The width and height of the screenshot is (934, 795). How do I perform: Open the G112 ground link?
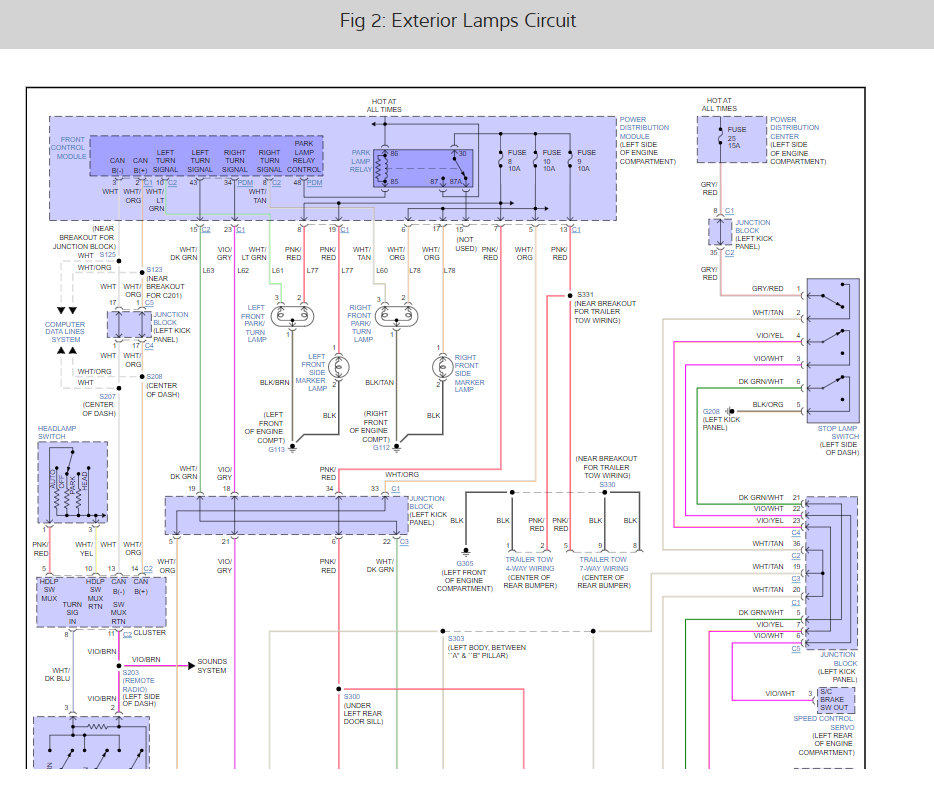pos(381,447)
